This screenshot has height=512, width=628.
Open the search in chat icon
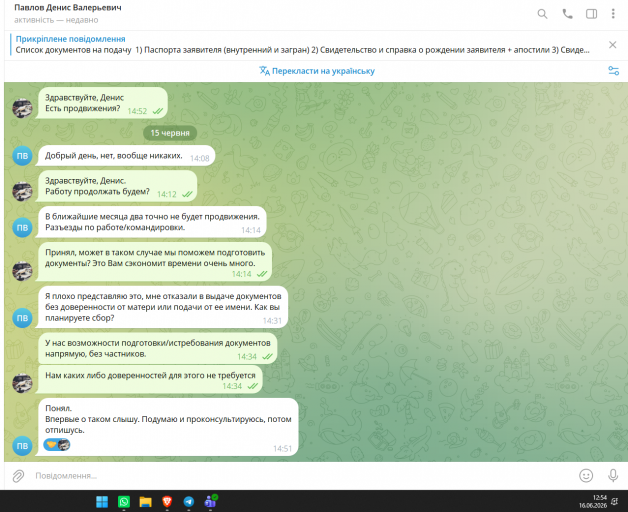[x=542, y=14]
